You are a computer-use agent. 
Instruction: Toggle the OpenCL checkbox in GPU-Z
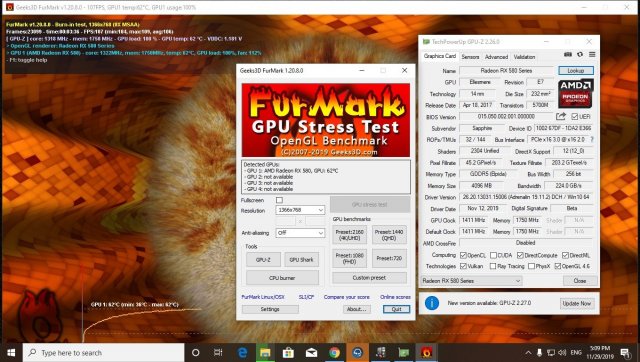click(463, 255)
